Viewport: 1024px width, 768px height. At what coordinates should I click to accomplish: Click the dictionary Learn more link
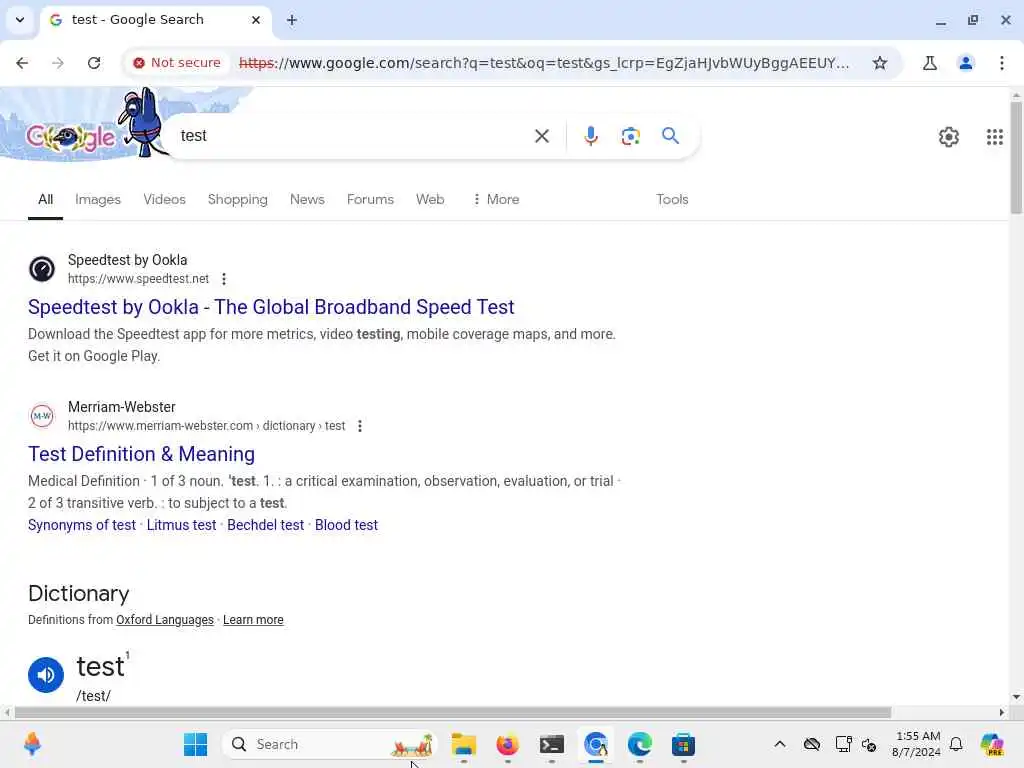pyautogui.click(x=253, y=620)
